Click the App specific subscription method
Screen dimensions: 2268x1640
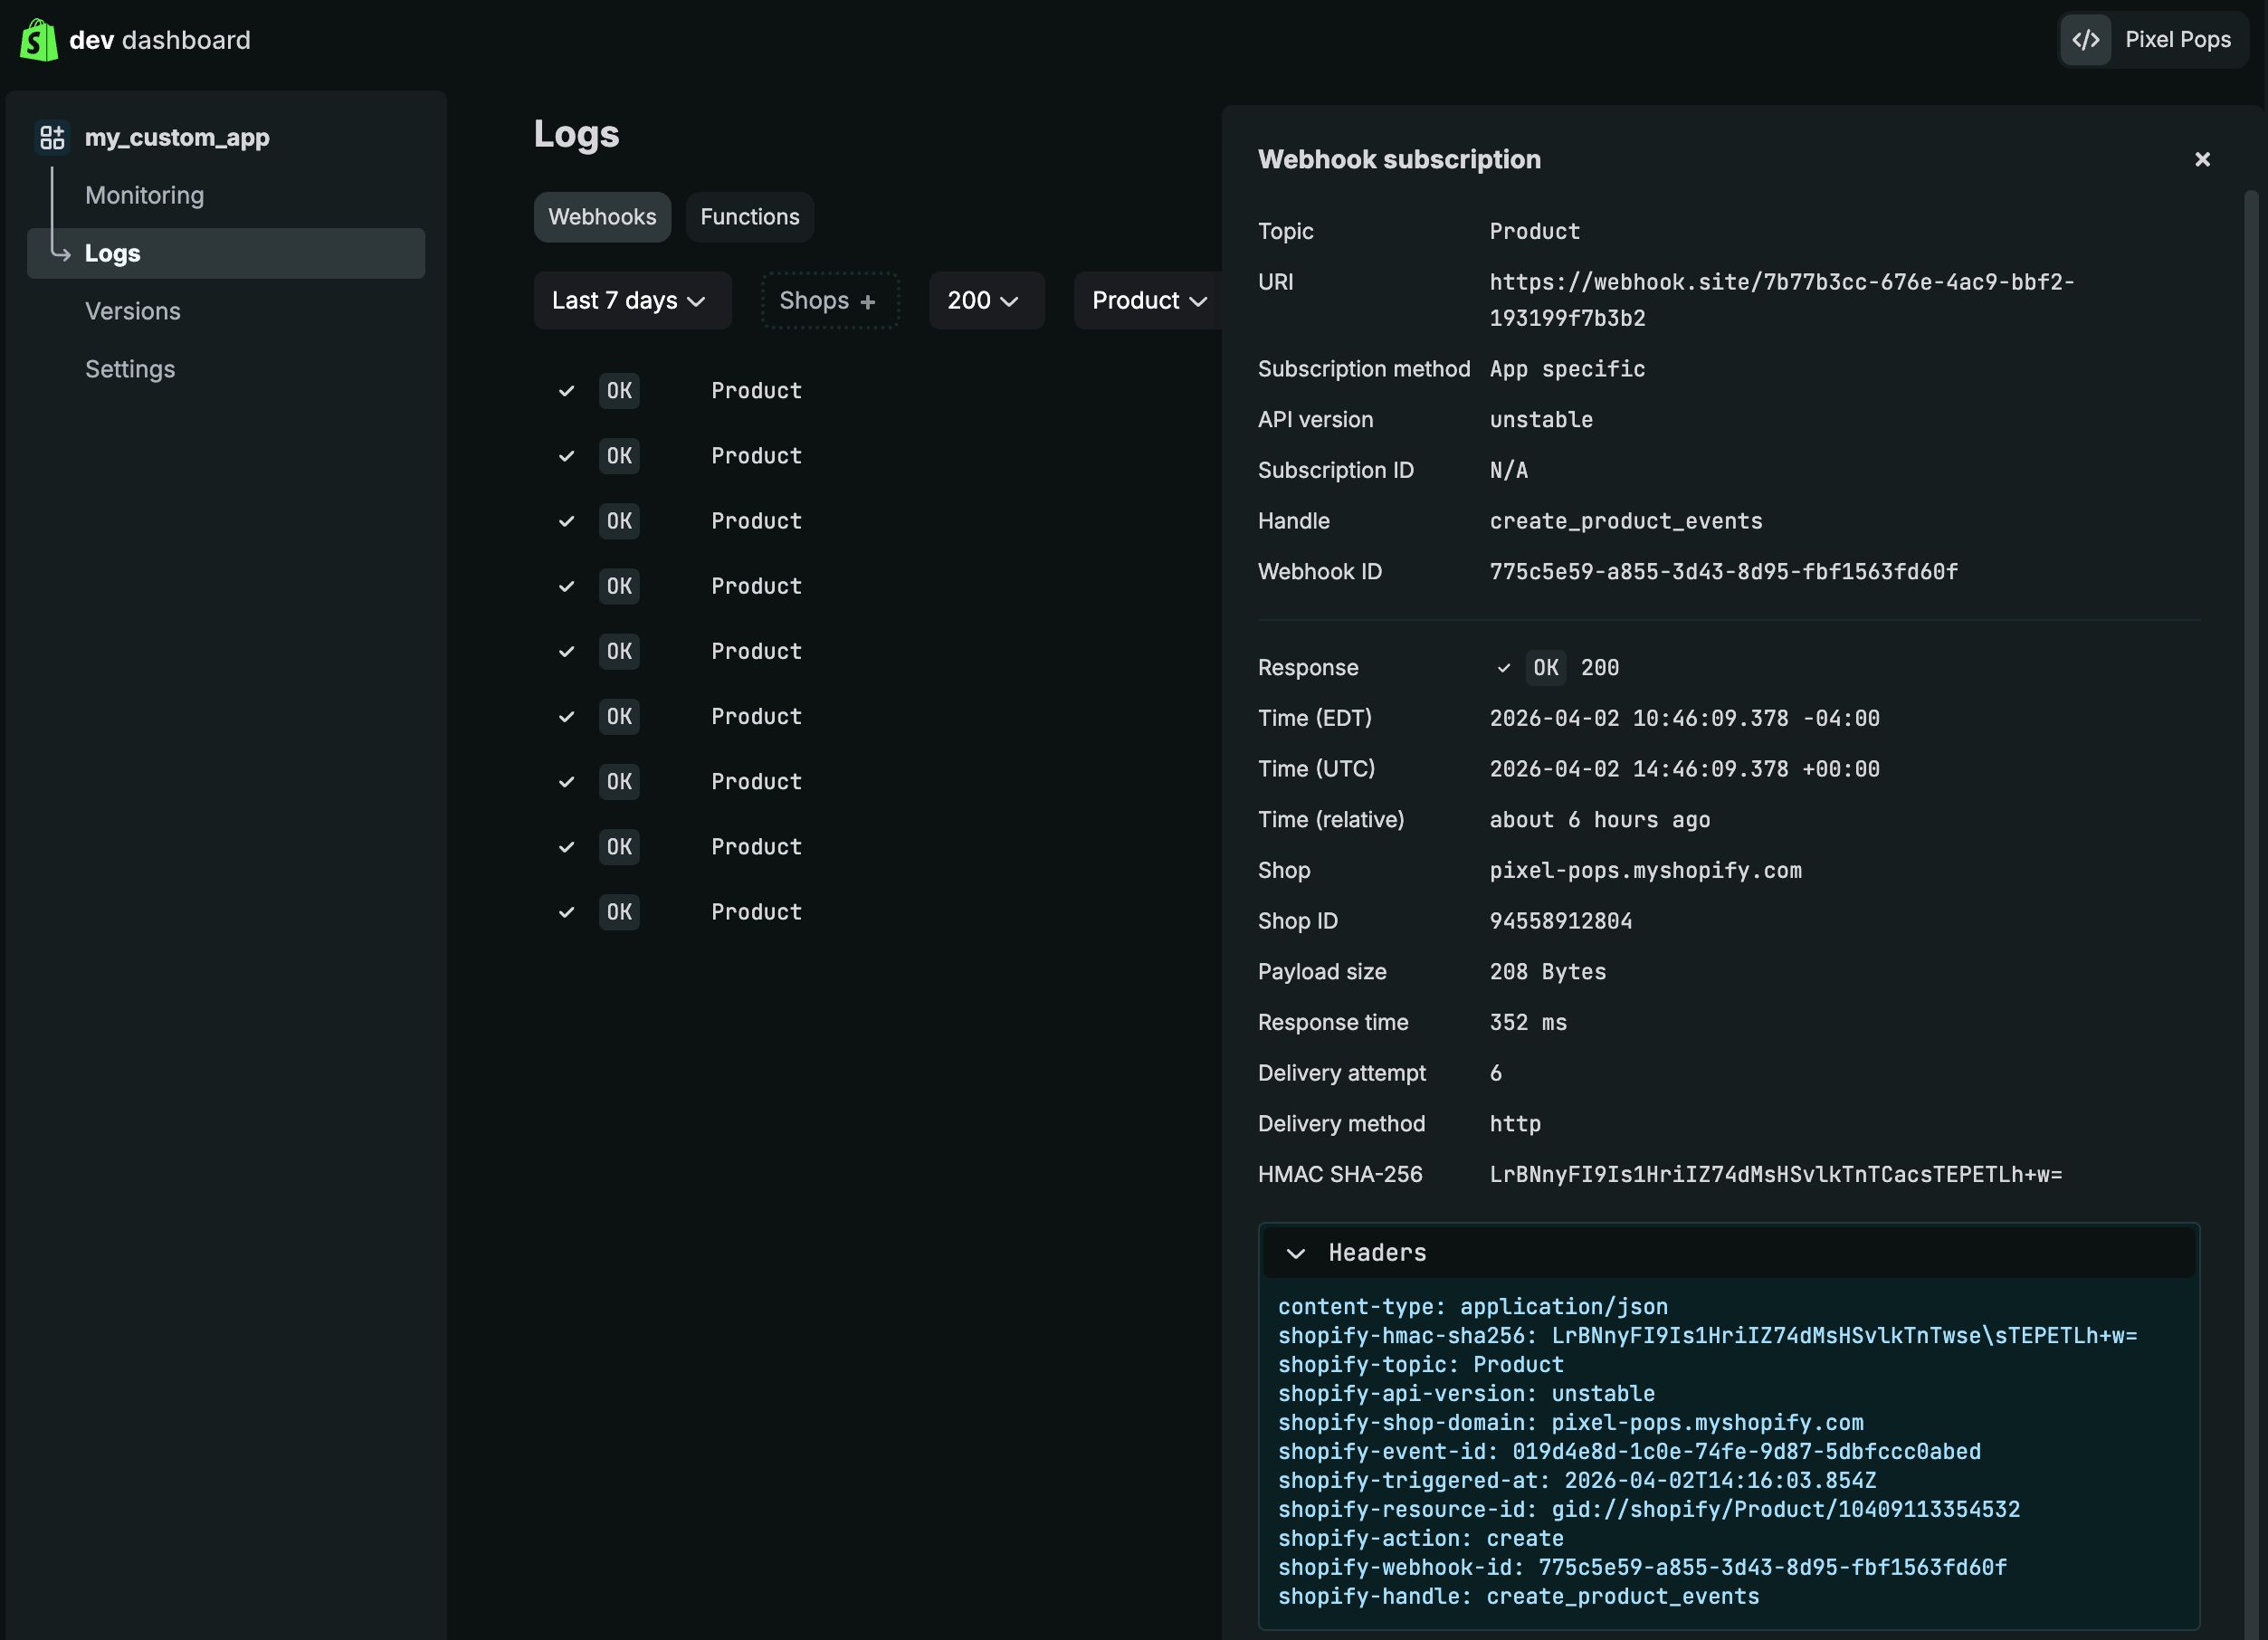tap(1567, 369)
